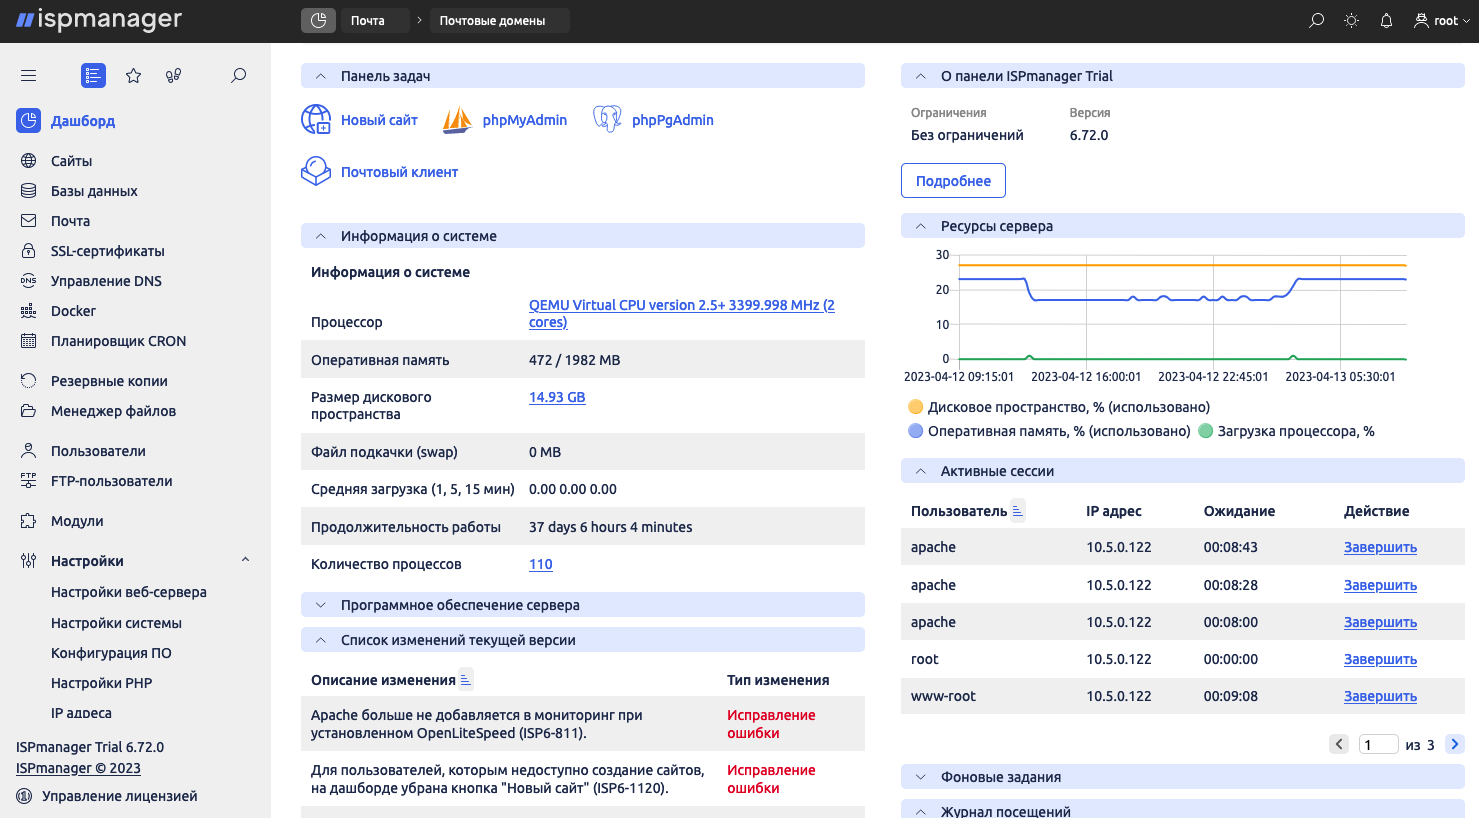
Task: Go to next sessions page arrow
Action: (x=1455, y=744)
